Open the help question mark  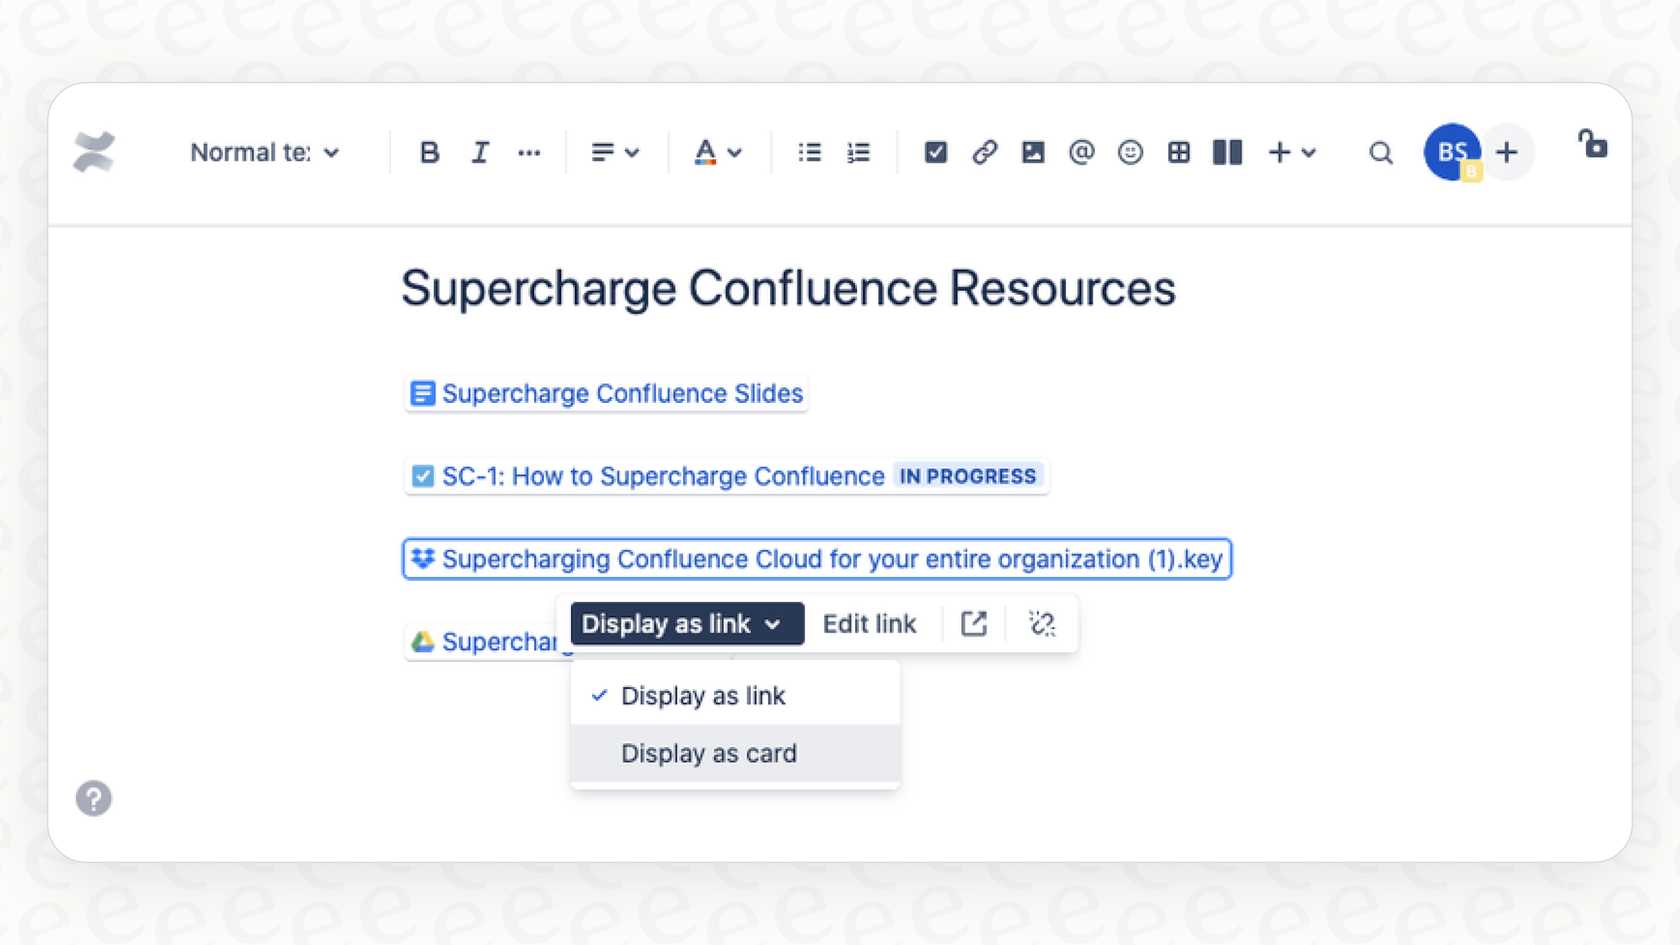click(x=93, y=798)
